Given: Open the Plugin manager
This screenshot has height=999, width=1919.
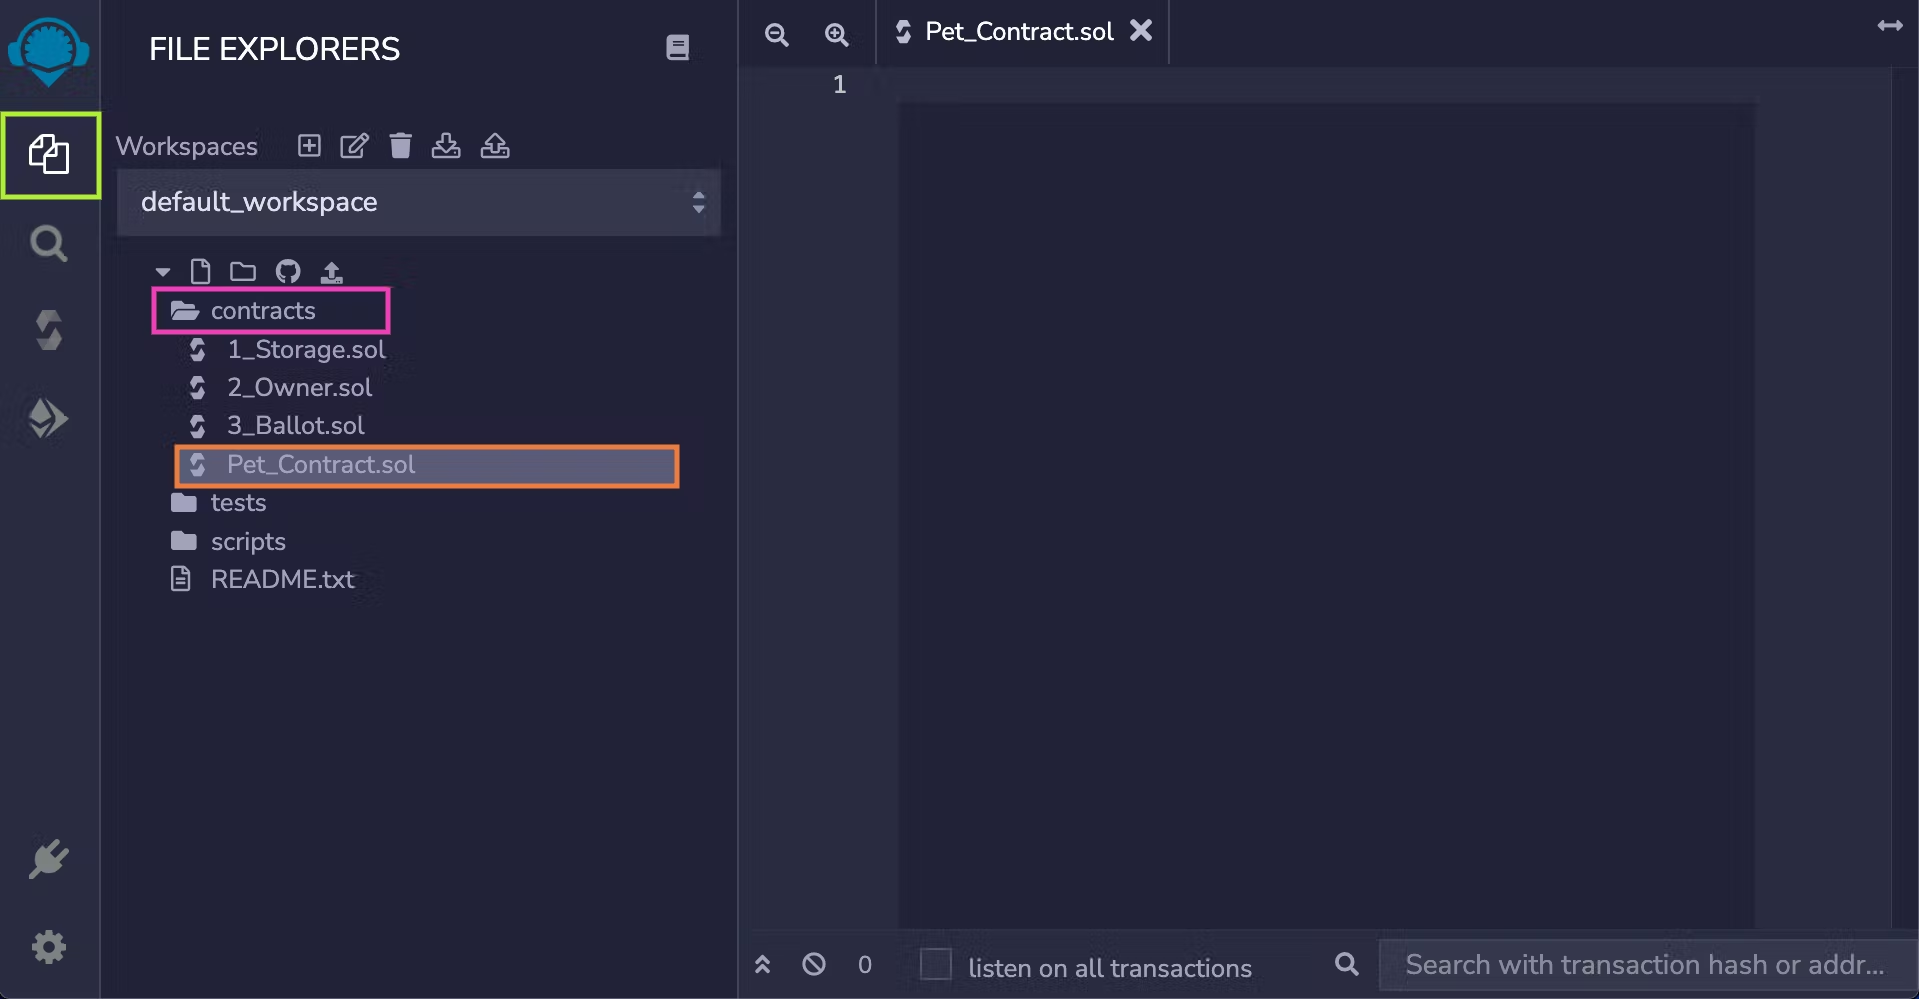Looking at the screenshot, I should coord(48,859).
